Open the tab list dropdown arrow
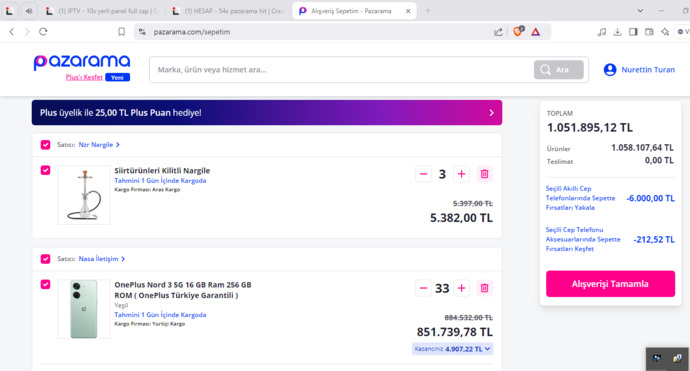 (x=640, y=11)
